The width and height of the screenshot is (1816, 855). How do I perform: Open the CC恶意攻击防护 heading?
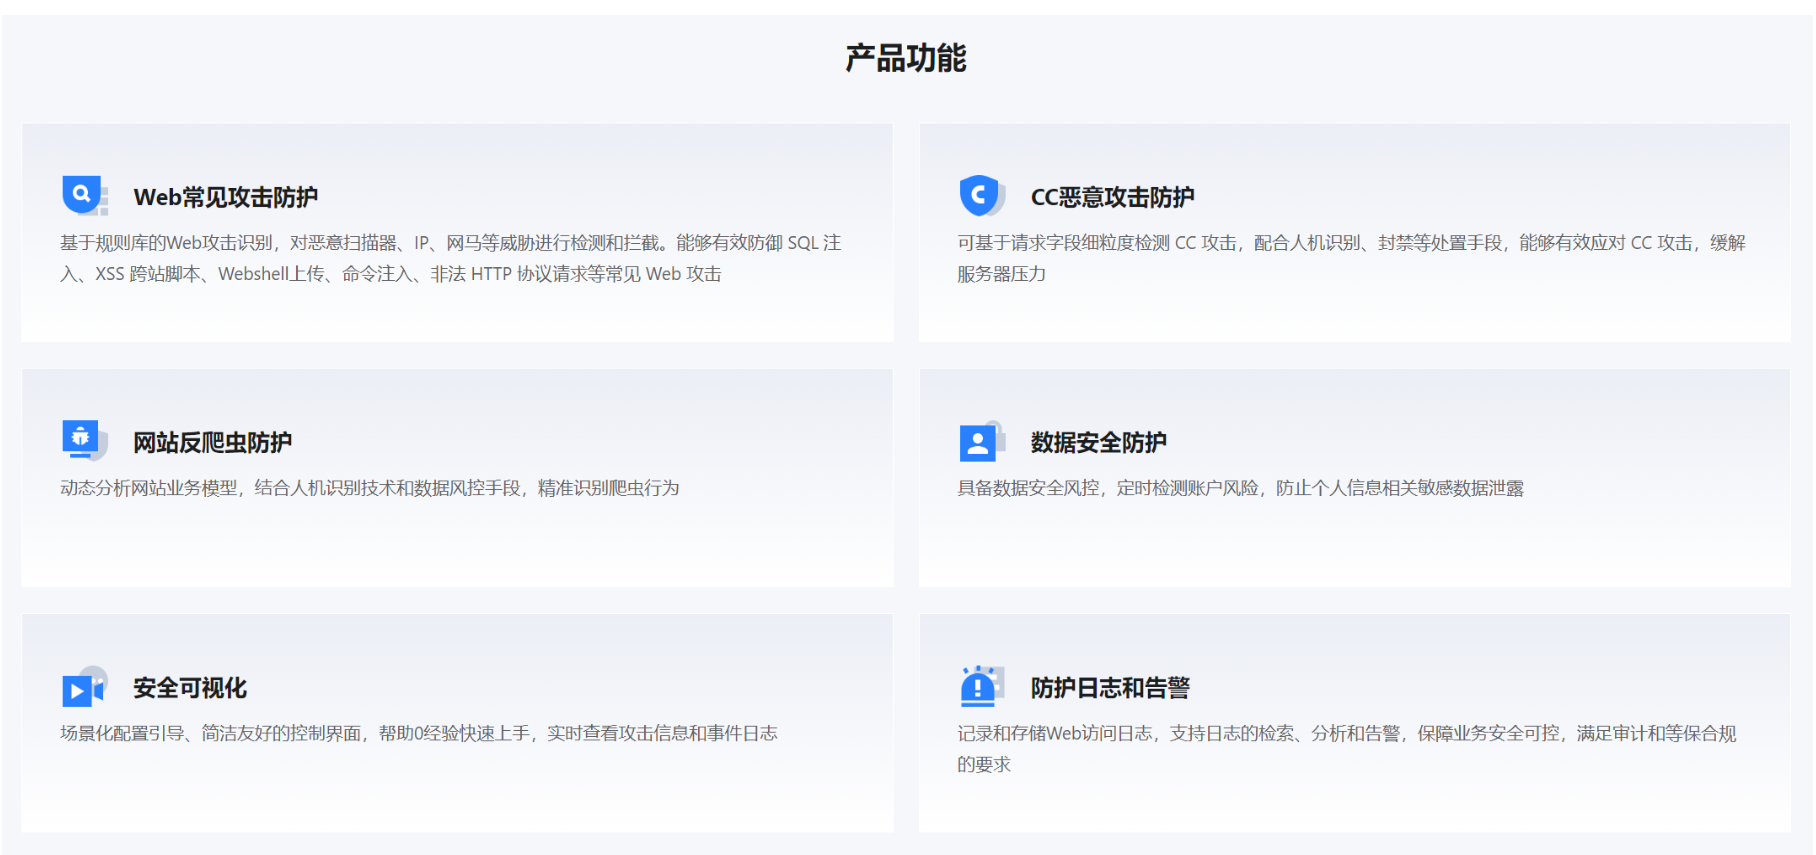coord(1112,197)
